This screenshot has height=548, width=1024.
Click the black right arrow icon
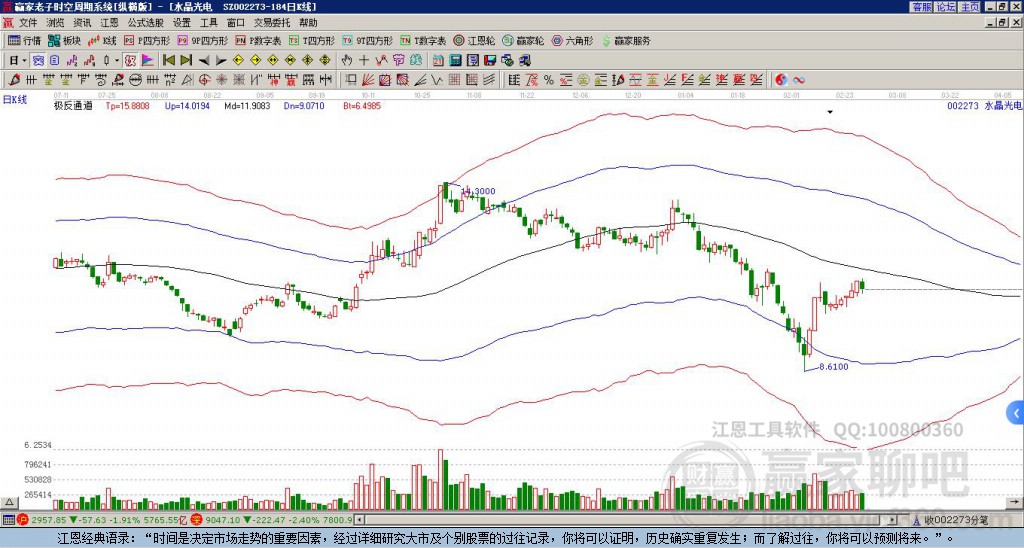pyautogui.click(x=221, y=61)
